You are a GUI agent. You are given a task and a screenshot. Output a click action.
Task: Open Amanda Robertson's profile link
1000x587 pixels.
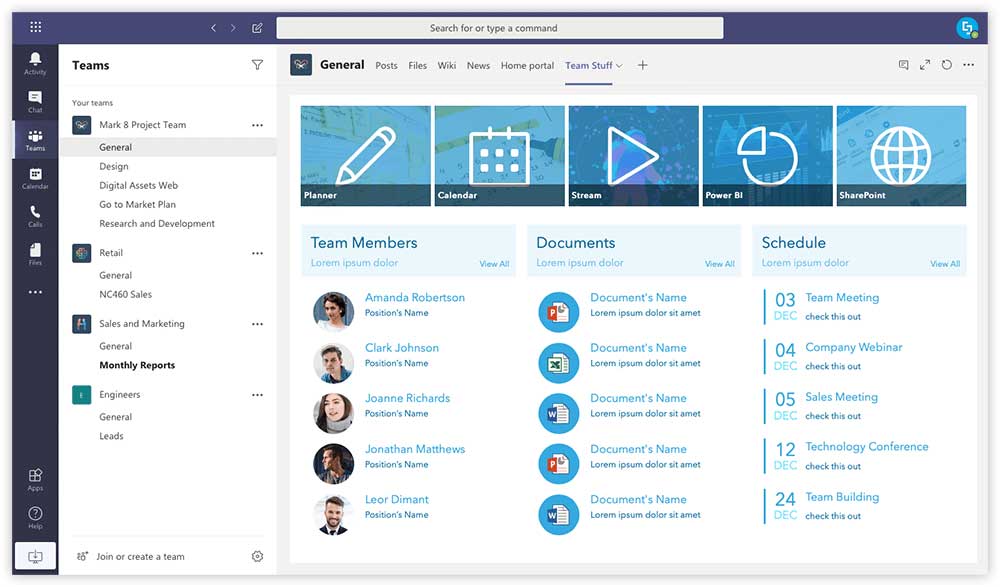(x=414, y=297)
